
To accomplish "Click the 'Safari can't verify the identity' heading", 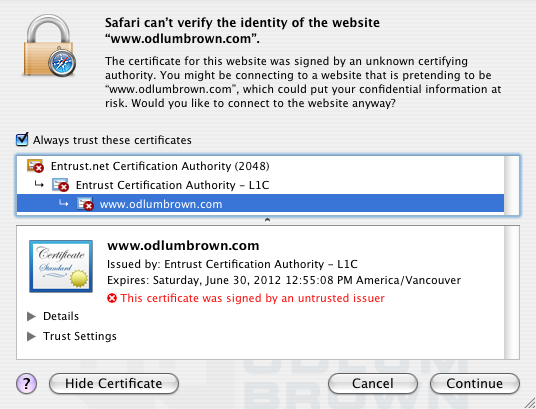I will 242,31.
